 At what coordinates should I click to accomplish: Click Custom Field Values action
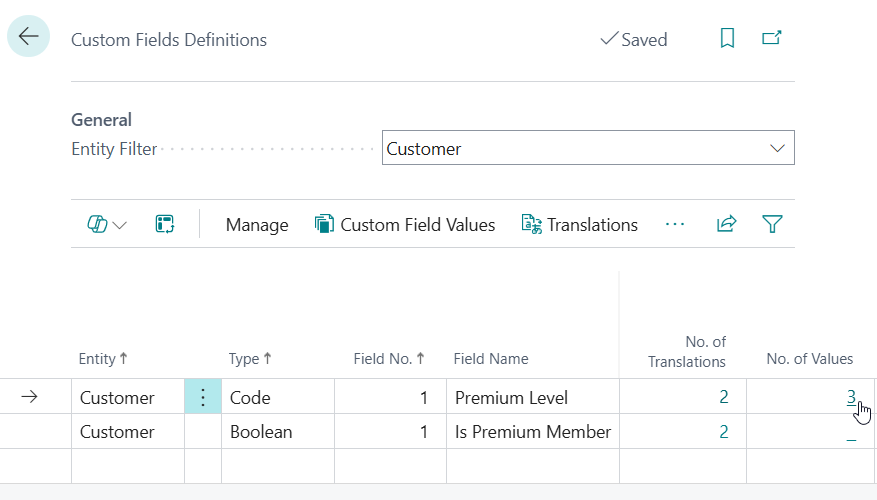coord(405,225)
